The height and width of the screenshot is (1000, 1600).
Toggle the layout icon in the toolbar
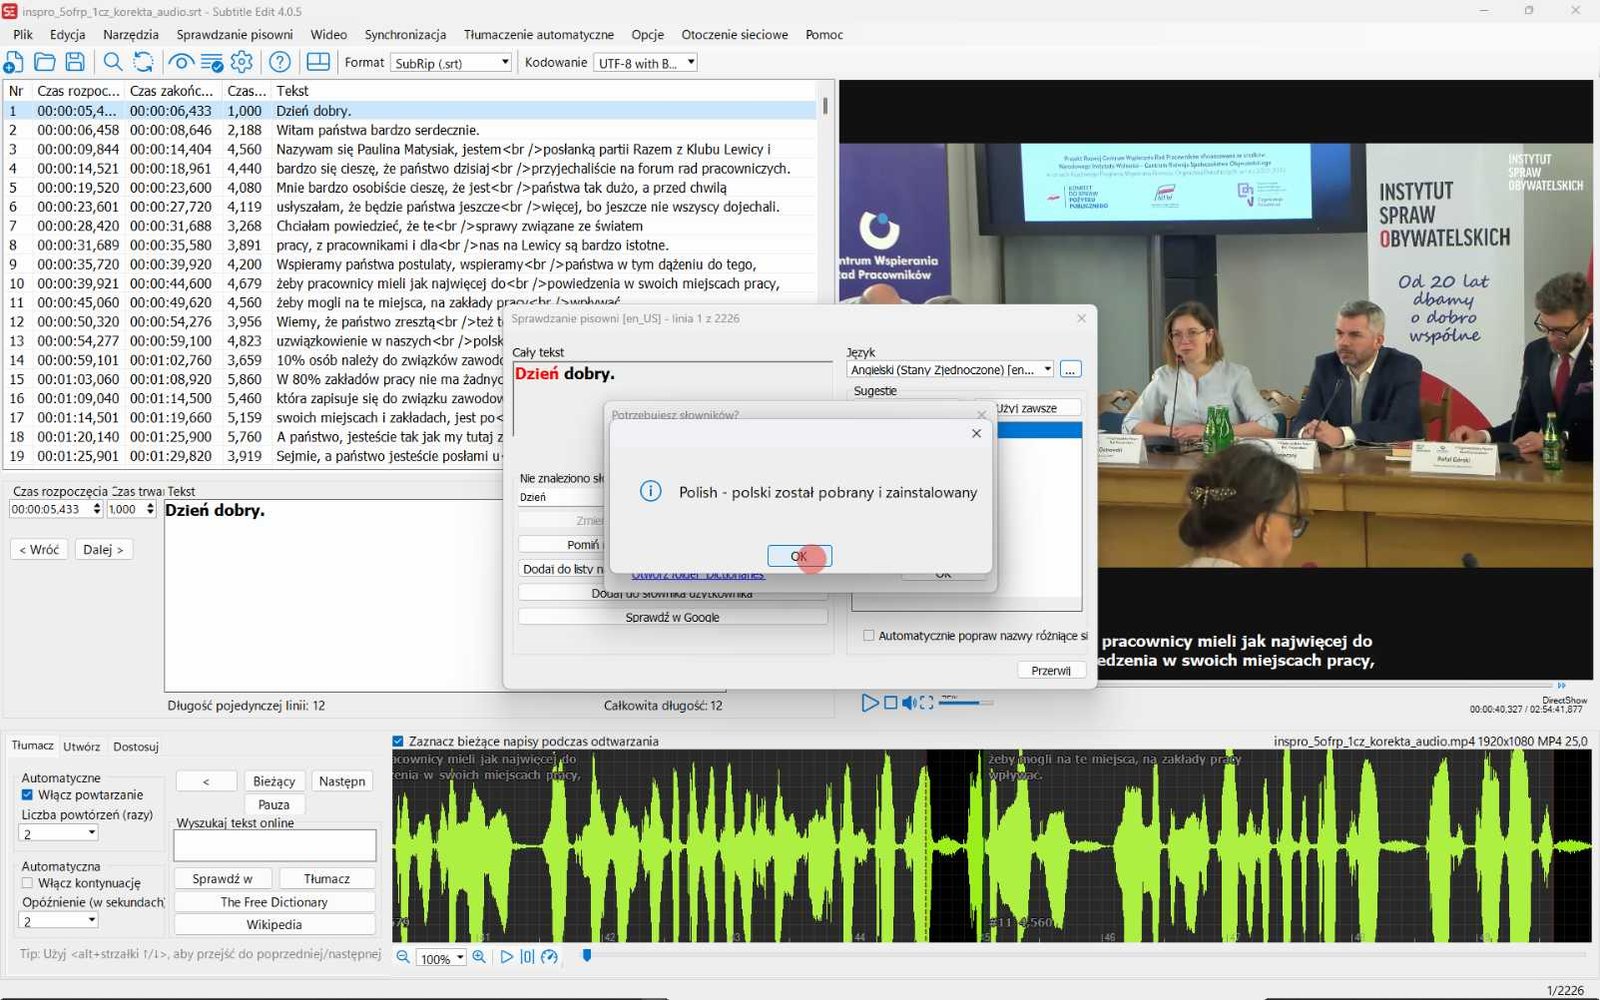click(x=318, y=62)
